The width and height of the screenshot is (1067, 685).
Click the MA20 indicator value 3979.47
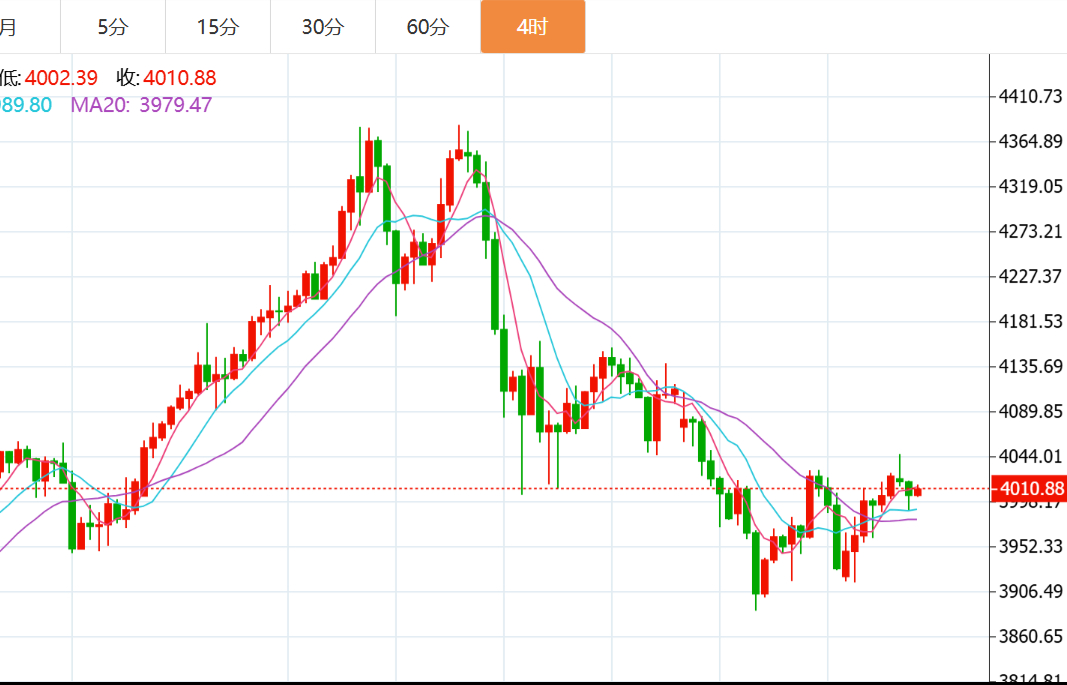point(141,104)
